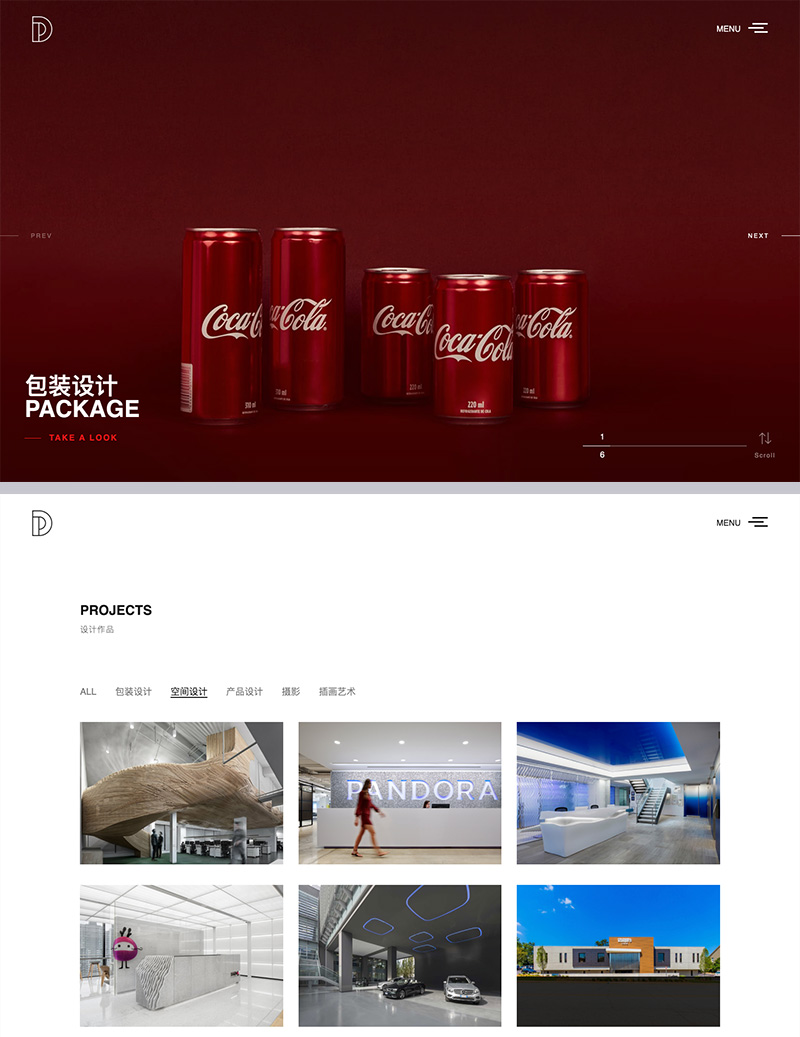Advance to the next slide with NEXT
Viewport: 800px width, 1037px height.
click(758, 235)
